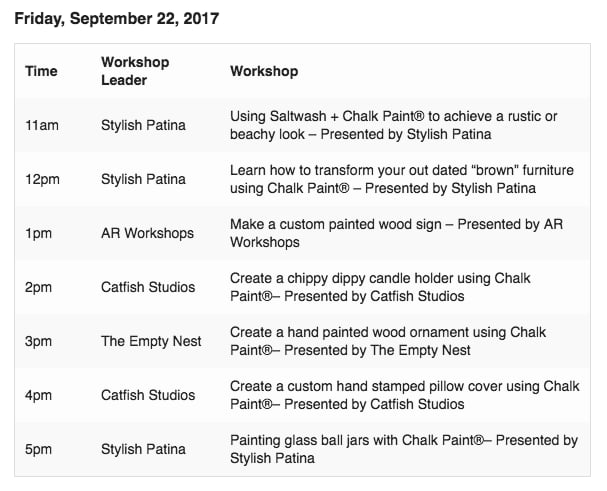Click the Workshop column header
The image size is (607, 491).
264,71
